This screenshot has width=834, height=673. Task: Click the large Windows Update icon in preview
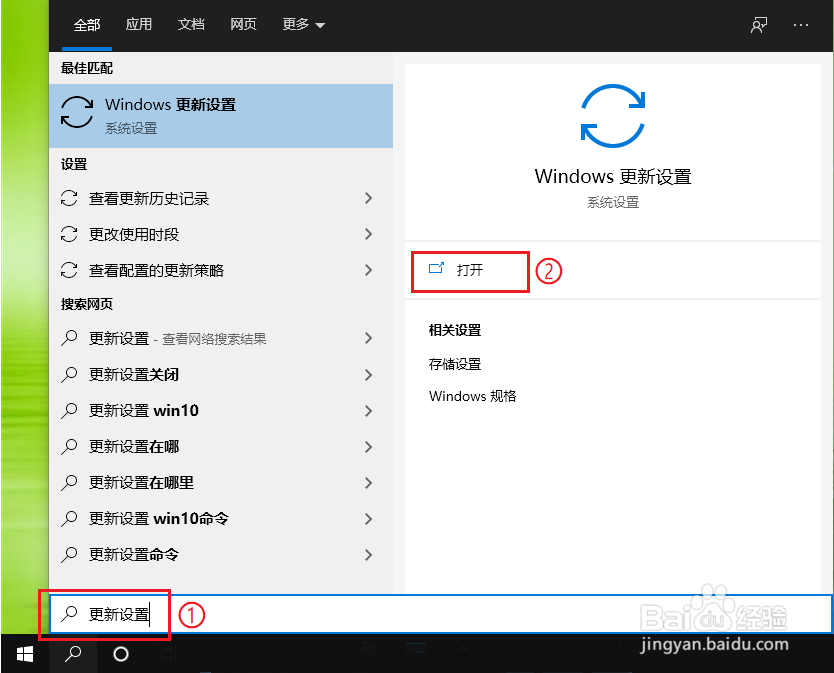tap(613, 116)
